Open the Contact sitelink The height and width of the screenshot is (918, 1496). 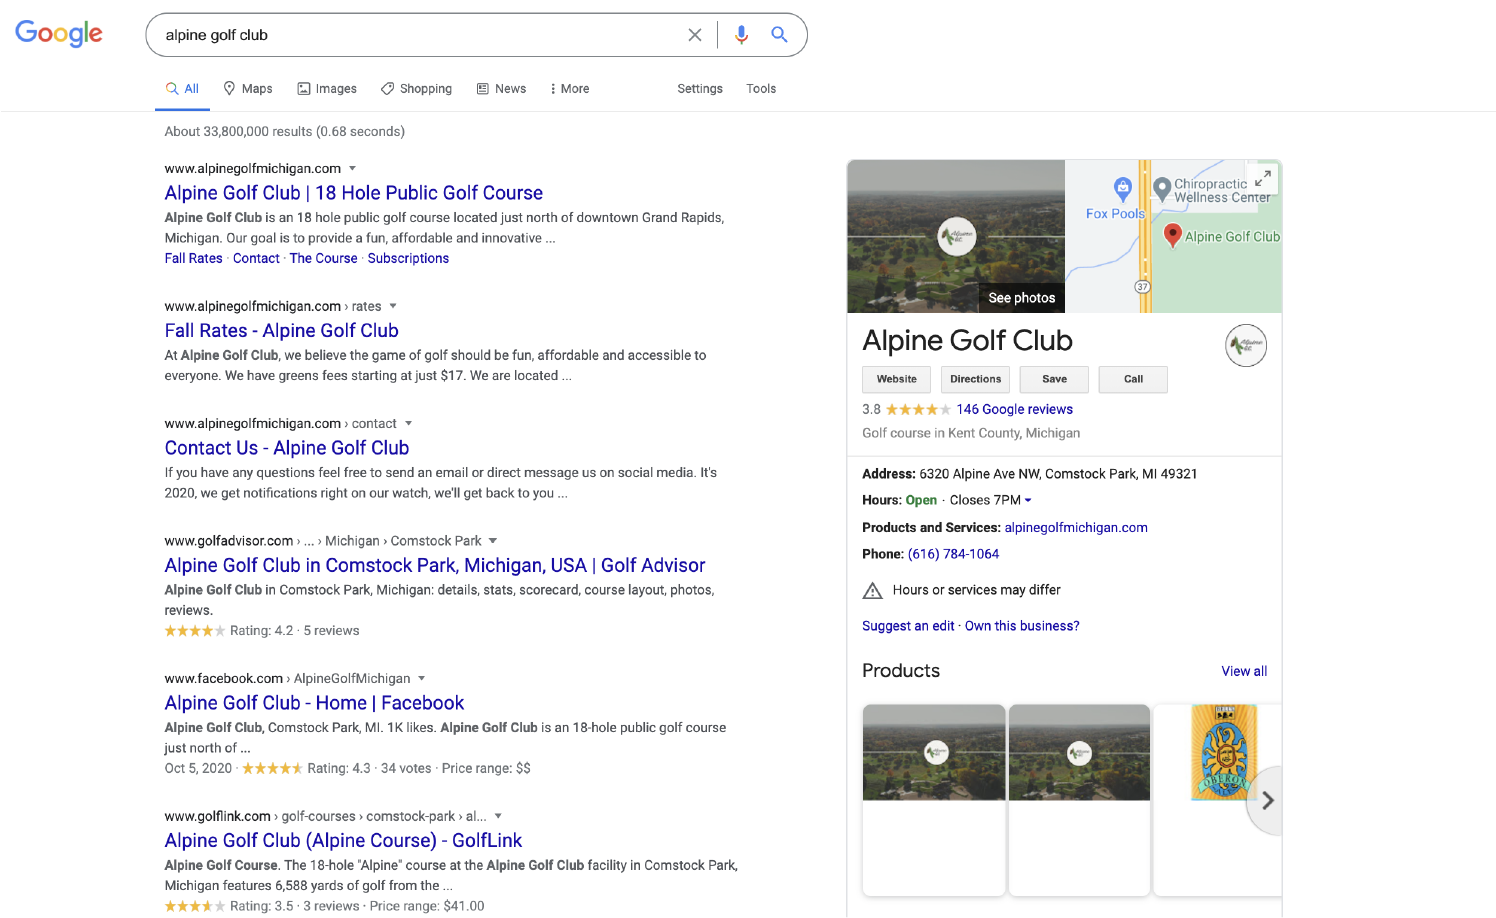click(256, 258)
